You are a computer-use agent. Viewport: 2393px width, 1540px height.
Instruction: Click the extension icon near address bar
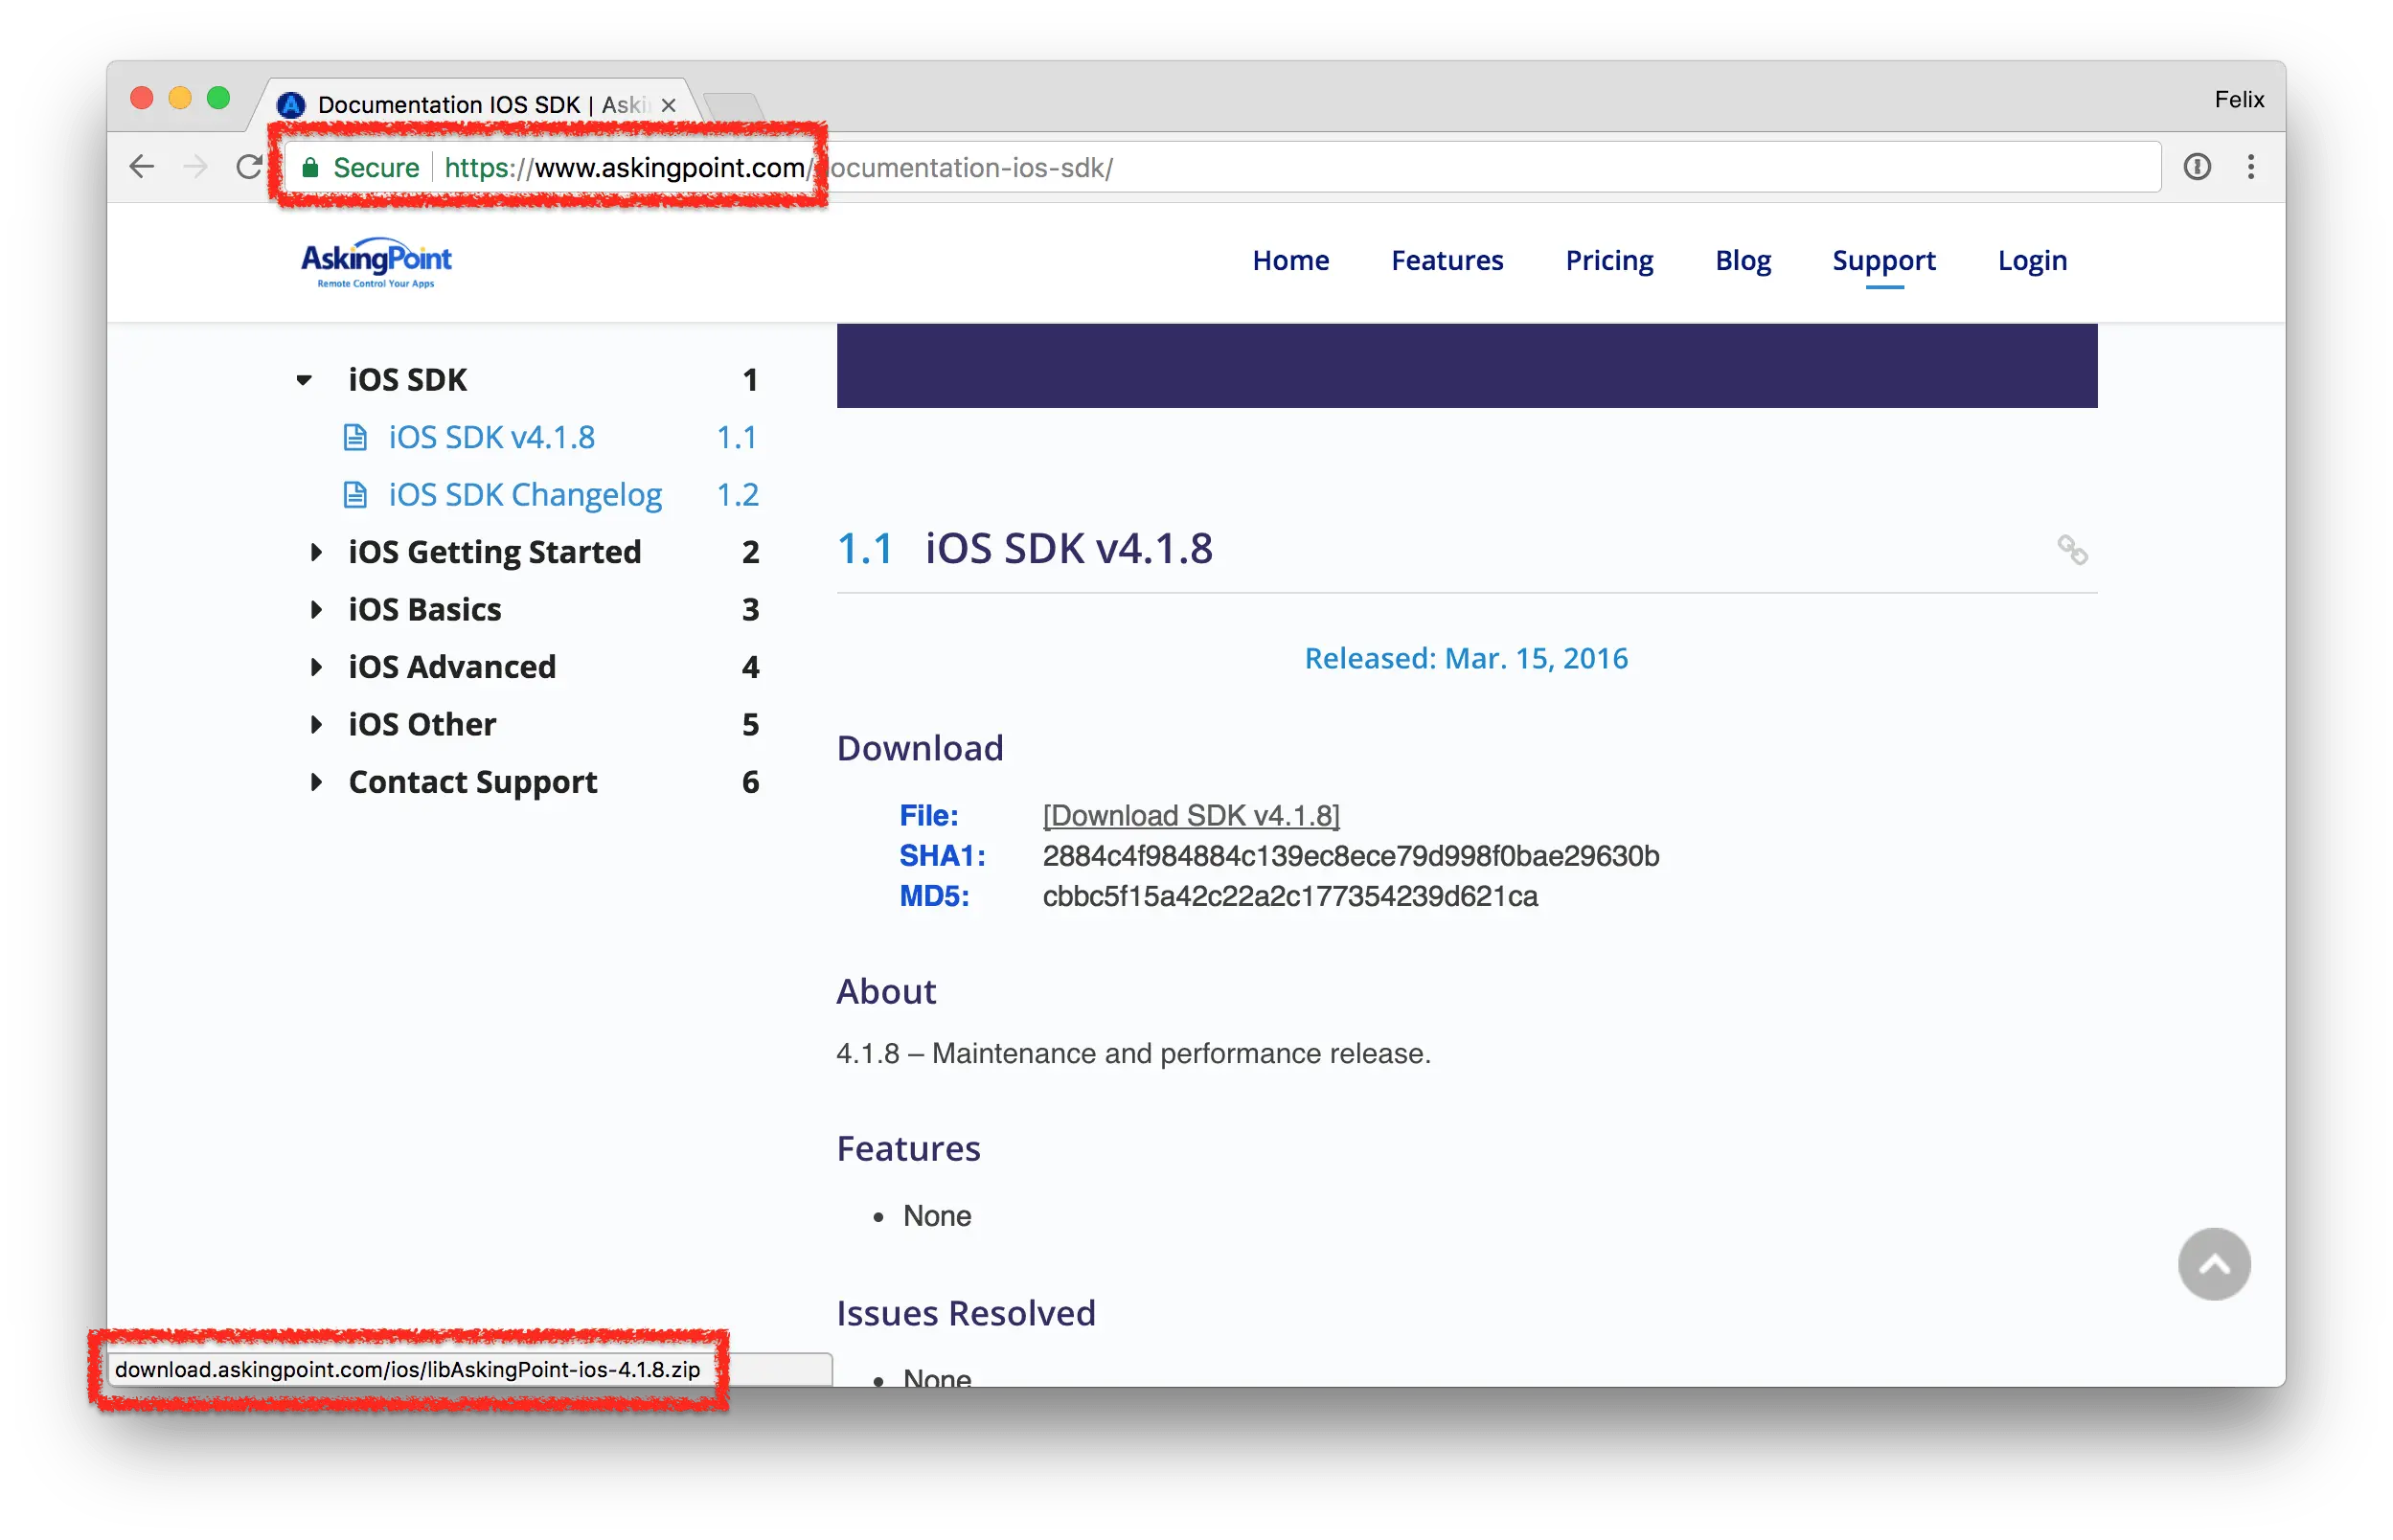coord(2196,167)
